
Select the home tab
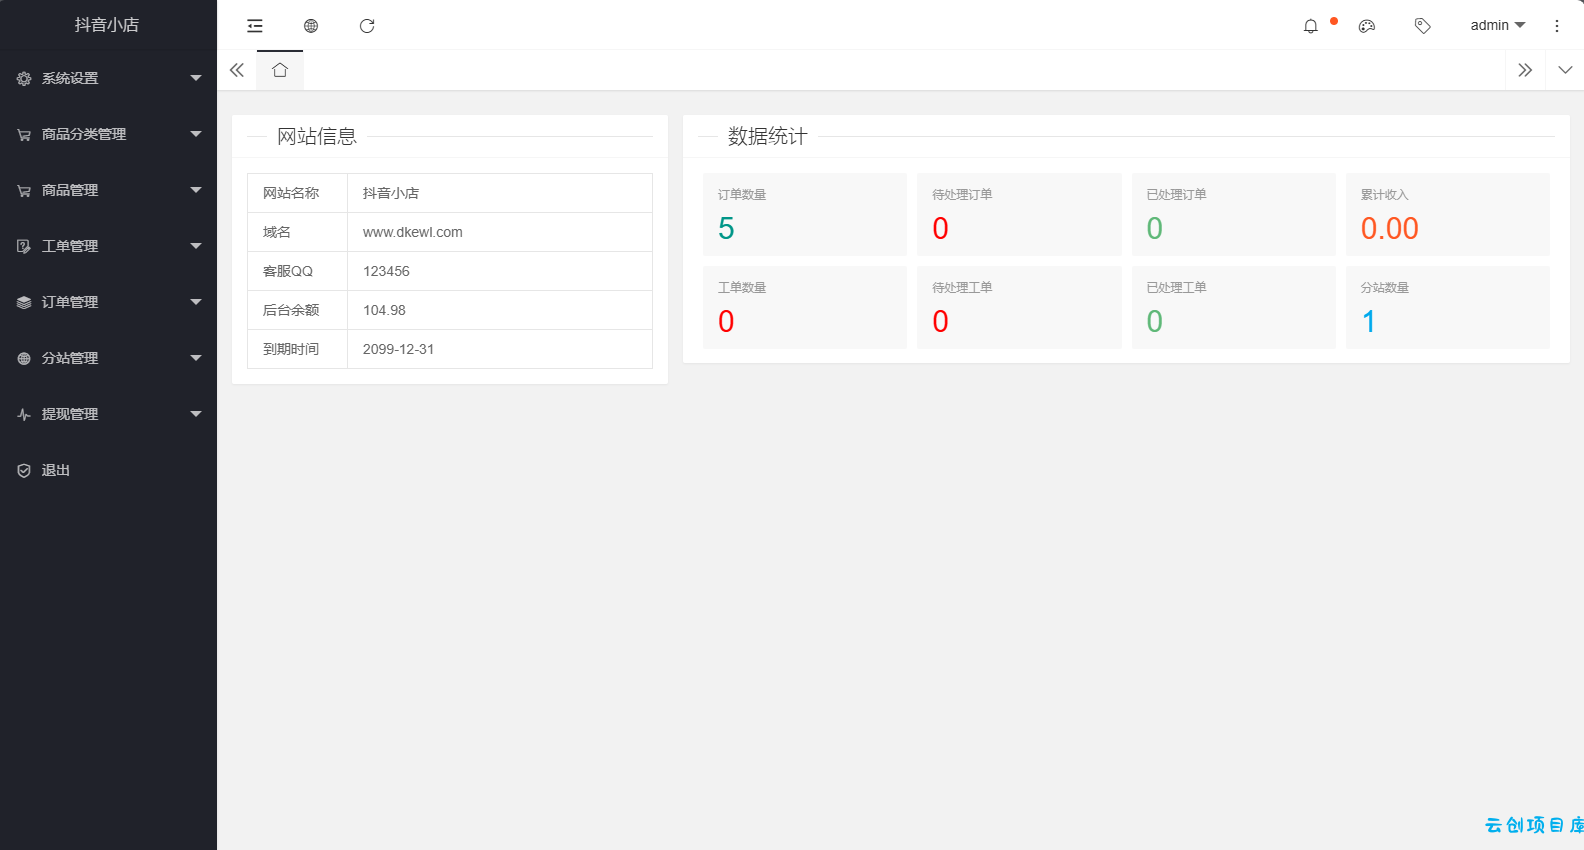(280, 70)
